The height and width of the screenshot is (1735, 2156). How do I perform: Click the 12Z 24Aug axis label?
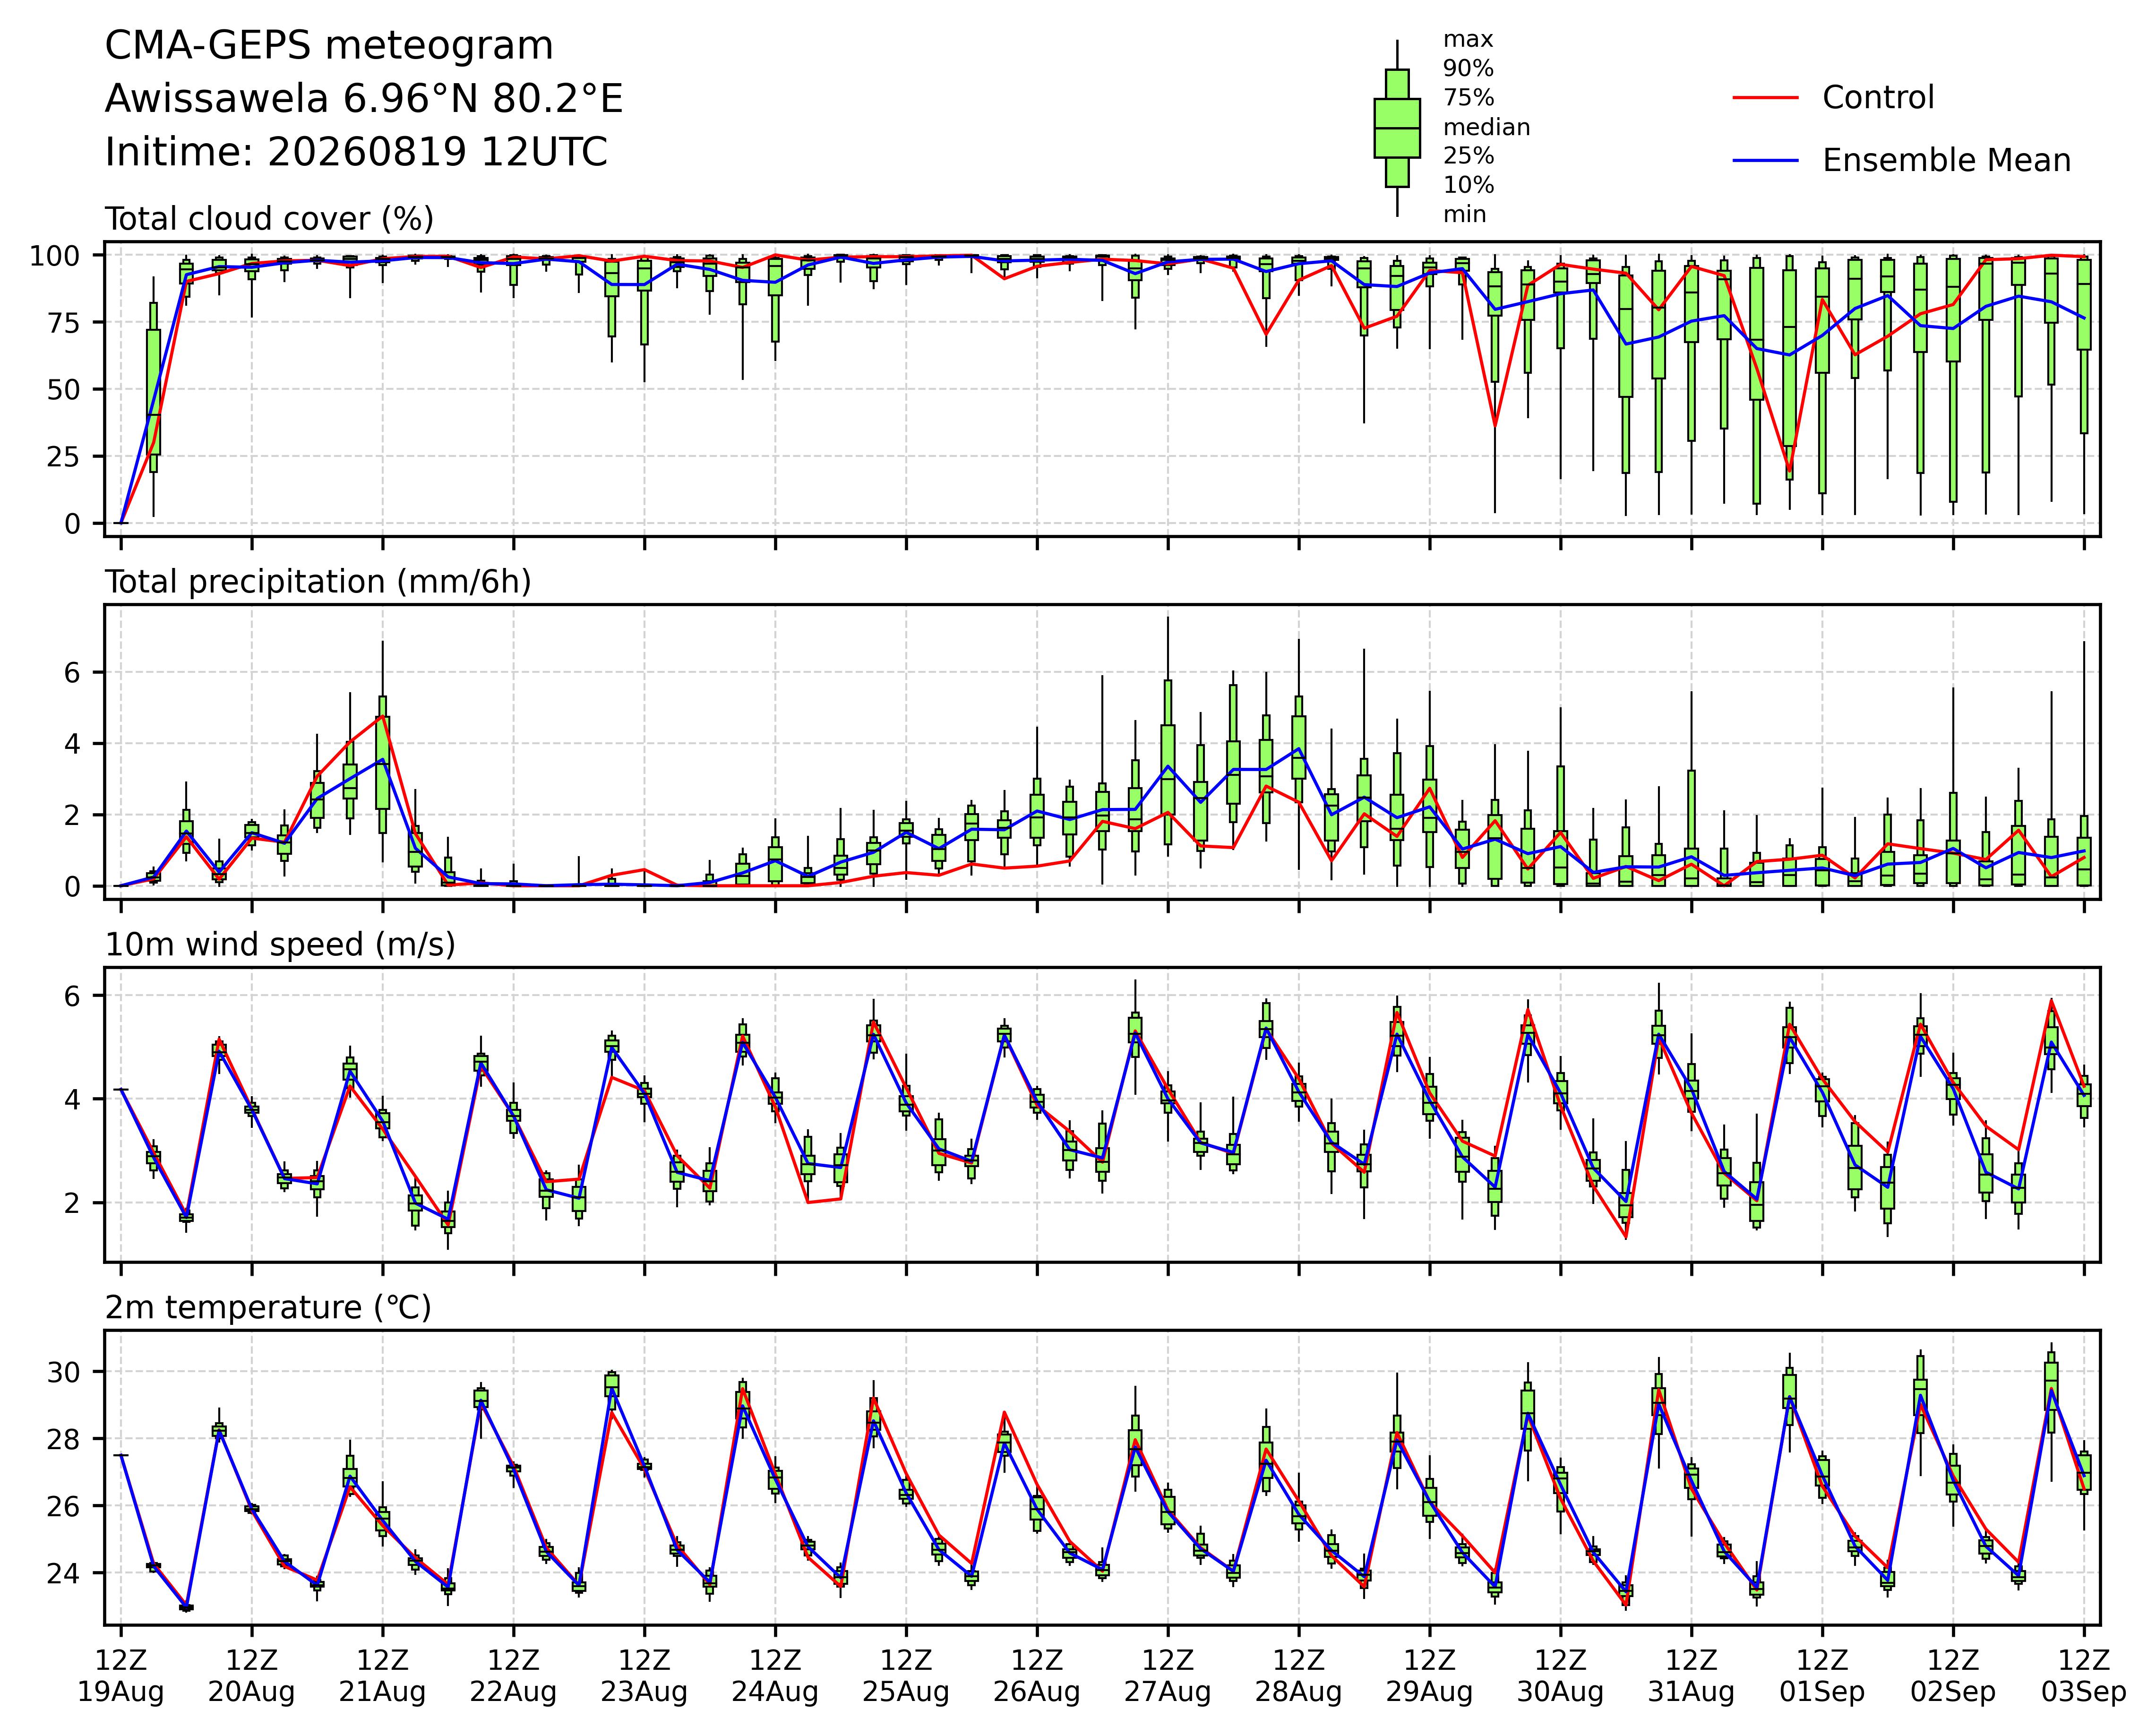point(775,1677)
